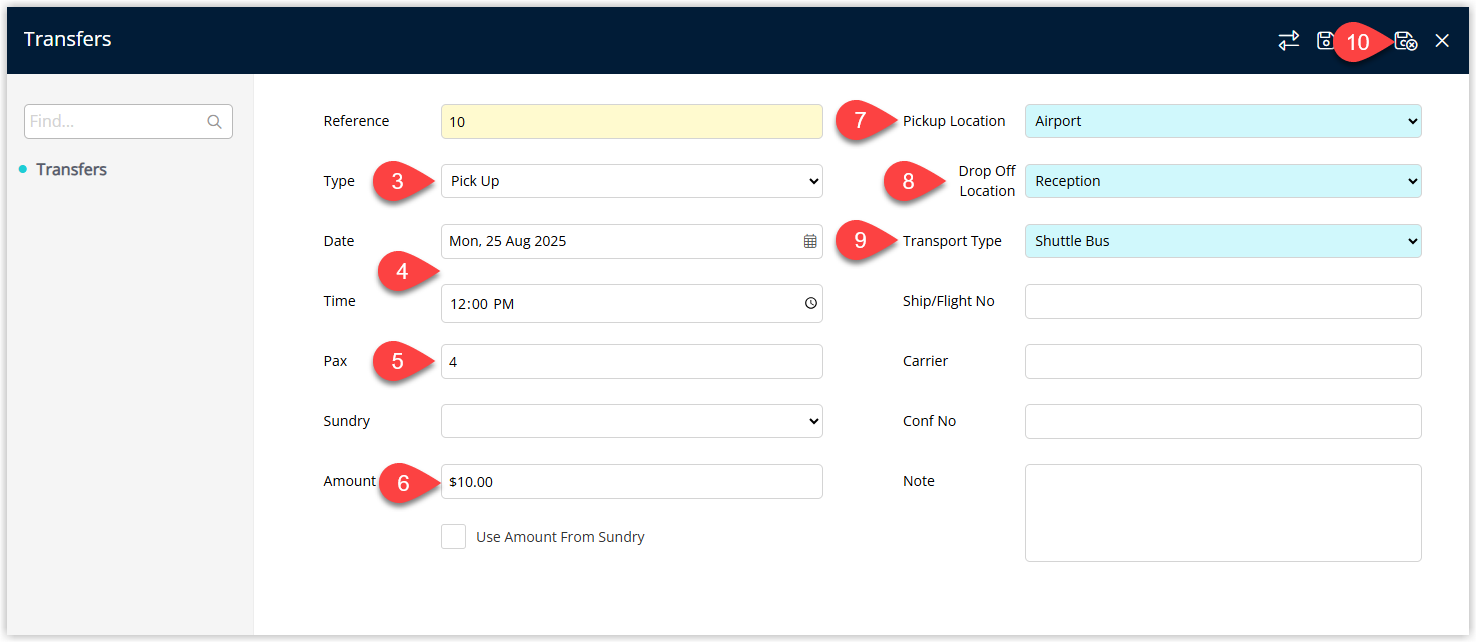Open the Transport Type dropdown
Viewport: 1477px width, 643px height.
point(1223,241)
